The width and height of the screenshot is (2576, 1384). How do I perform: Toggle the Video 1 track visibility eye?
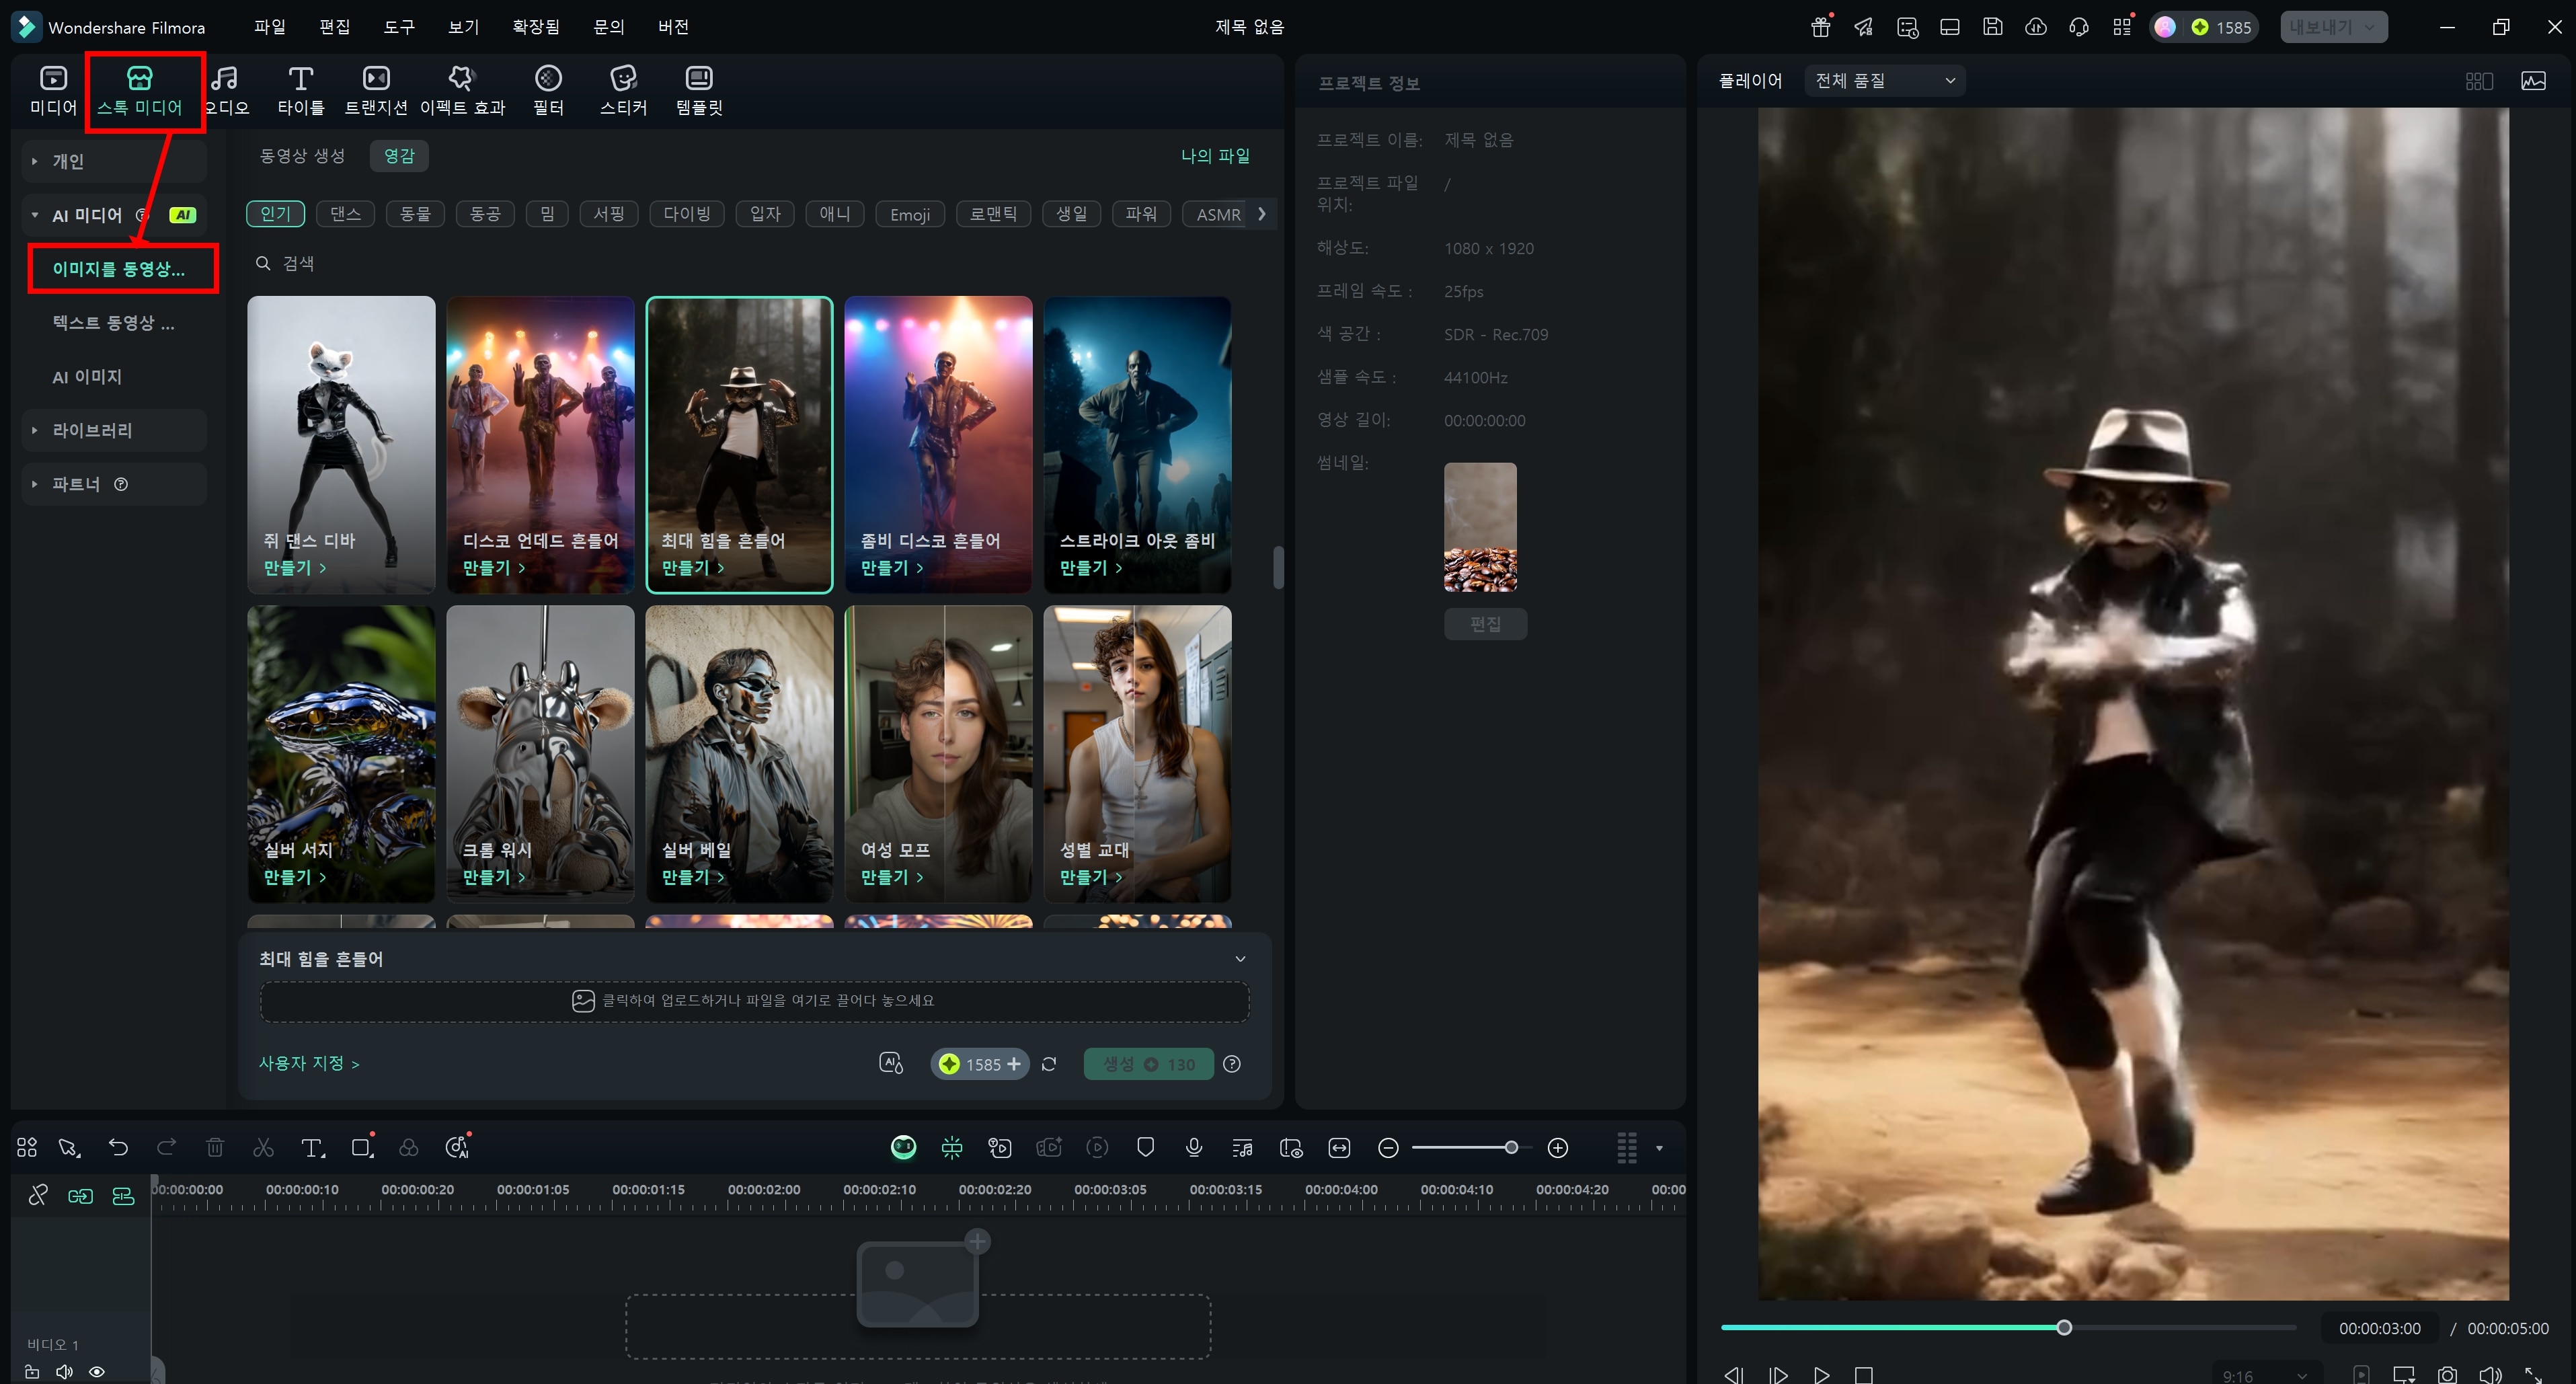pos(97,1372)
